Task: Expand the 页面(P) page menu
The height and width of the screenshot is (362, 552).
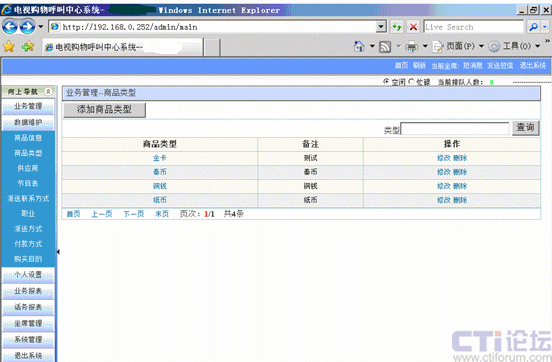Action: (x=458, y=46)
